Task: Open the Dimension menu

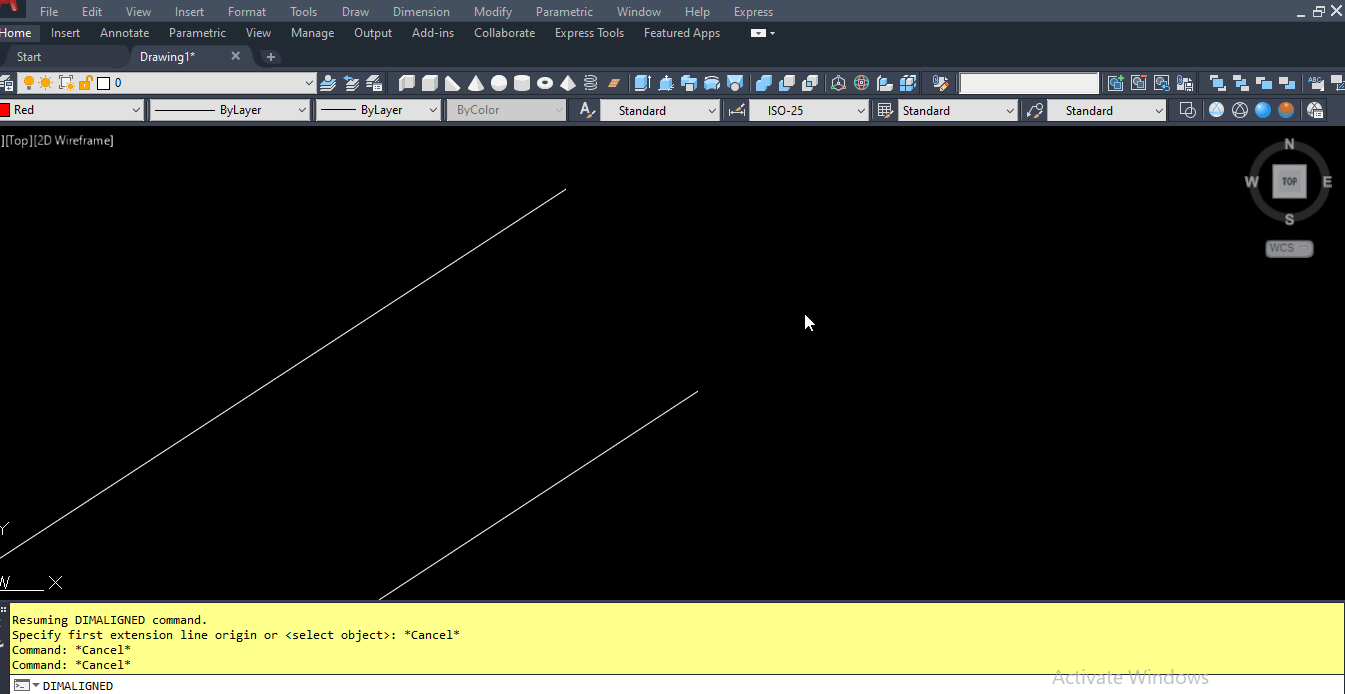Action: (421, 12)
